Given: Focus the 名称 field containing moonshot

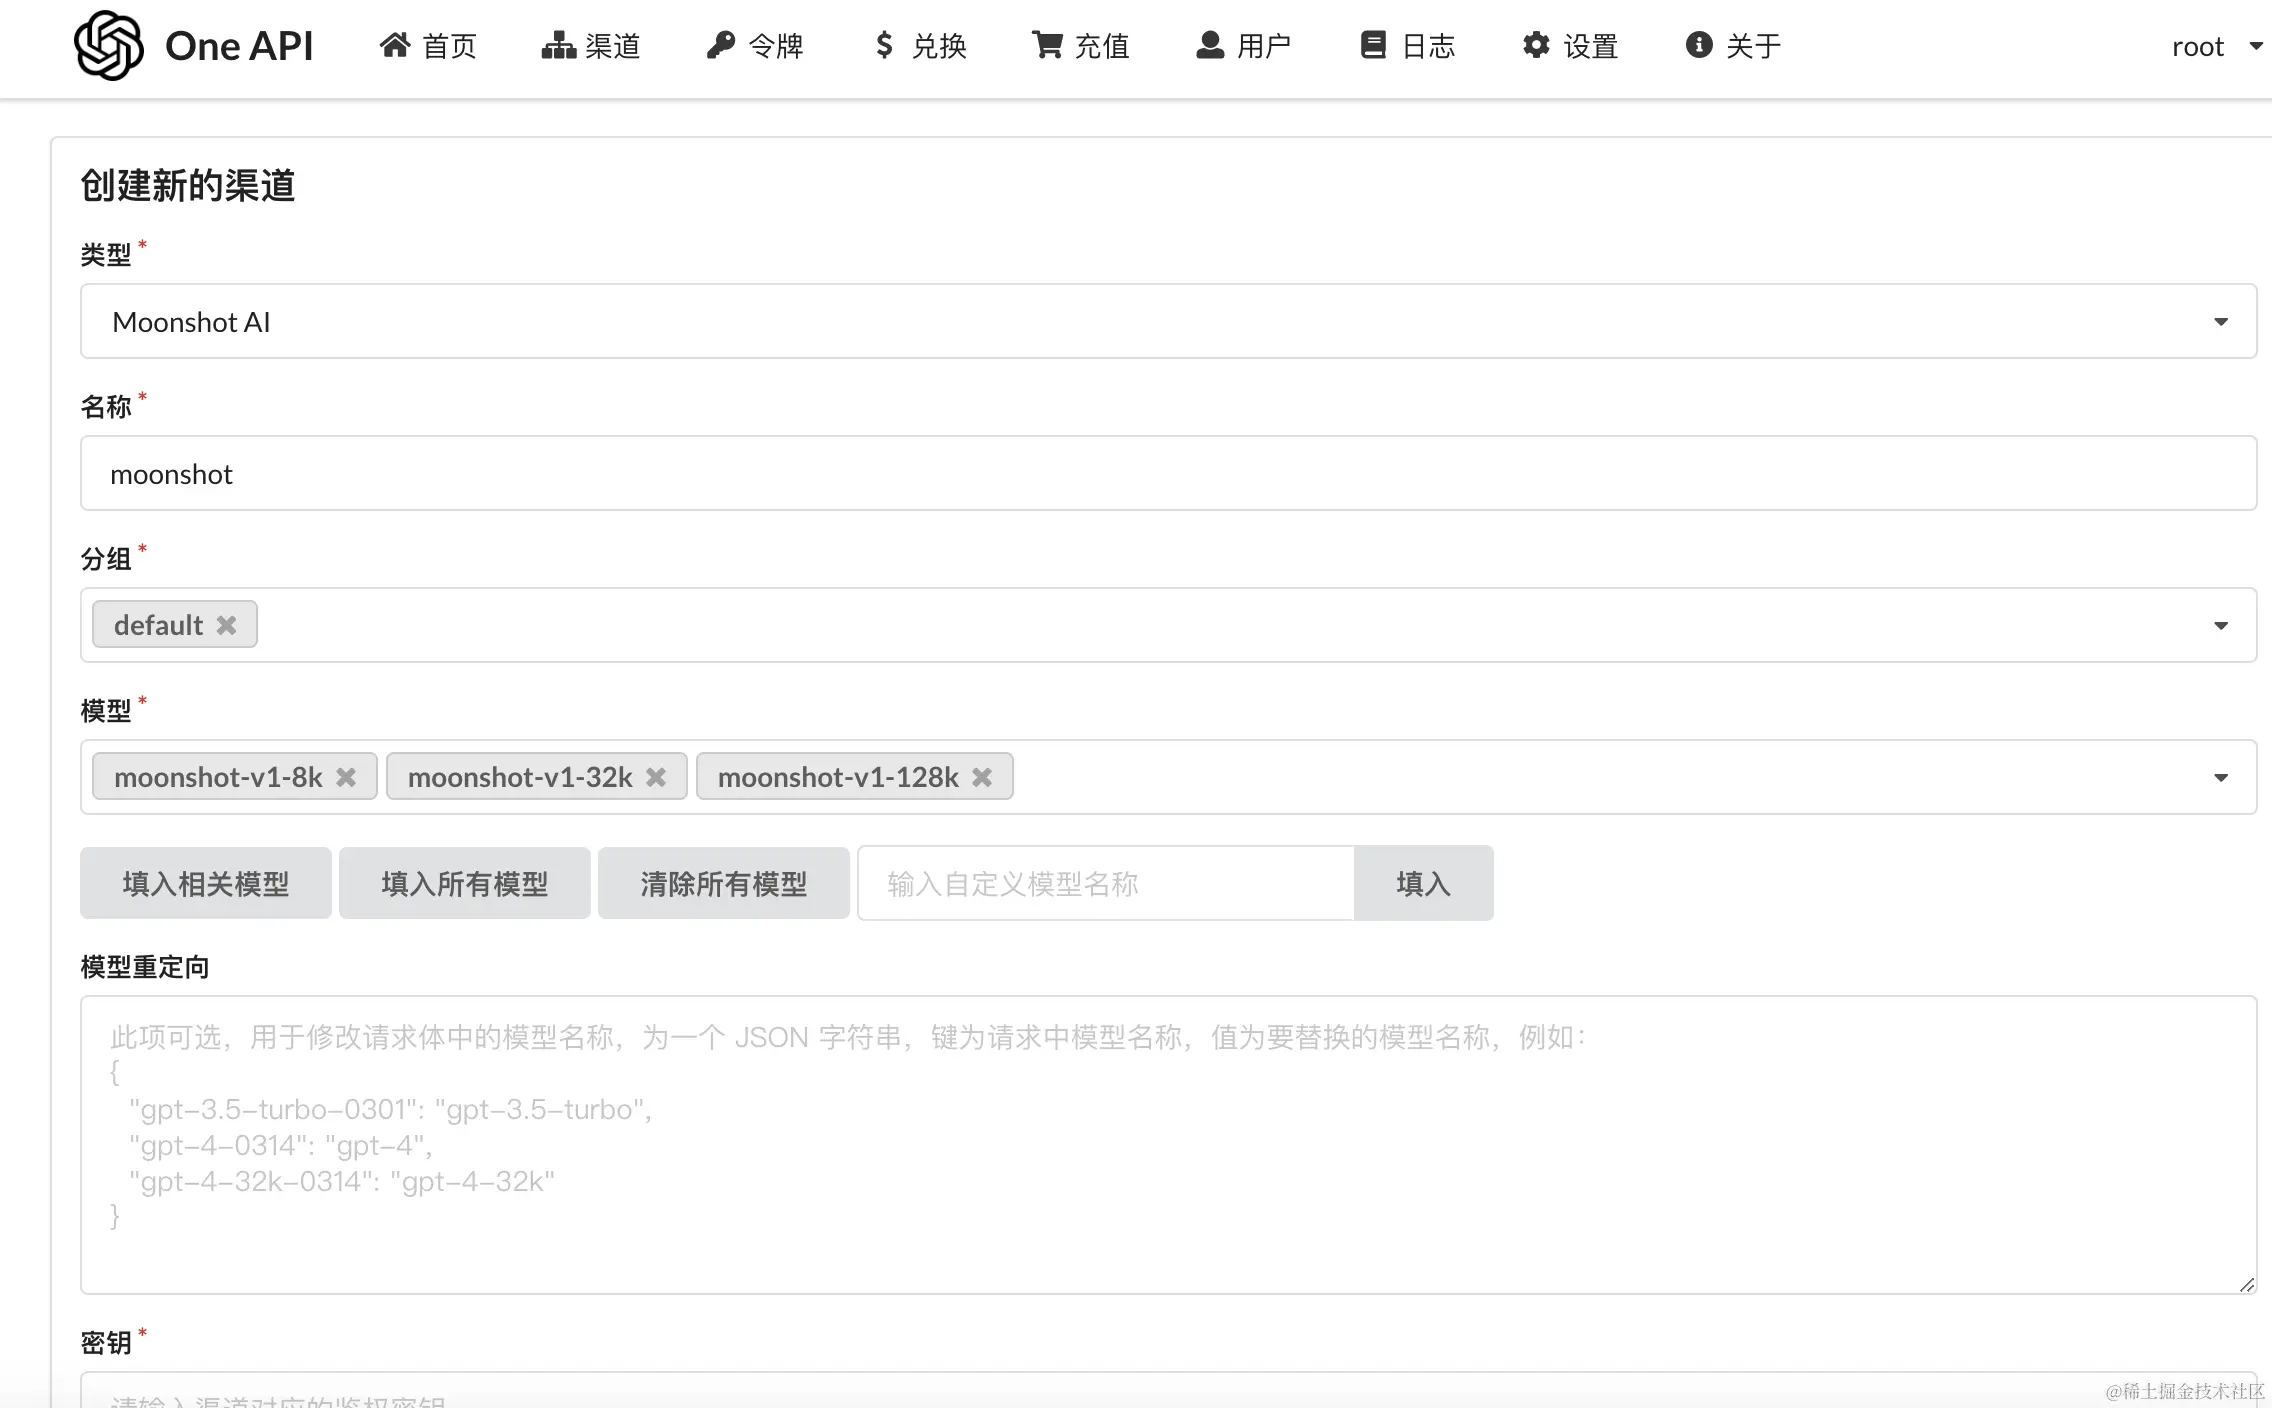Looking at the screenshot, I should (1168, 473).
